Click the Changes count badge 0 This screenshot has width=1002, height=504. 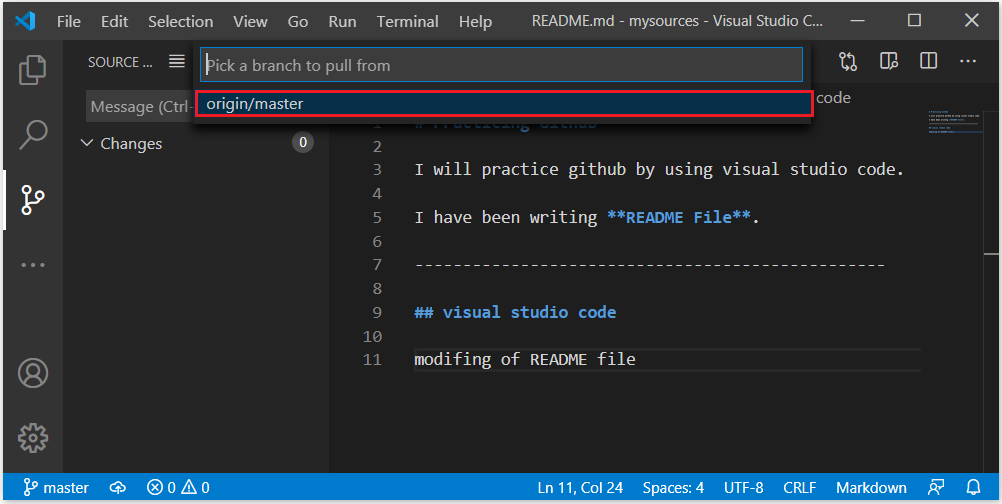click(x=303, y=142)
